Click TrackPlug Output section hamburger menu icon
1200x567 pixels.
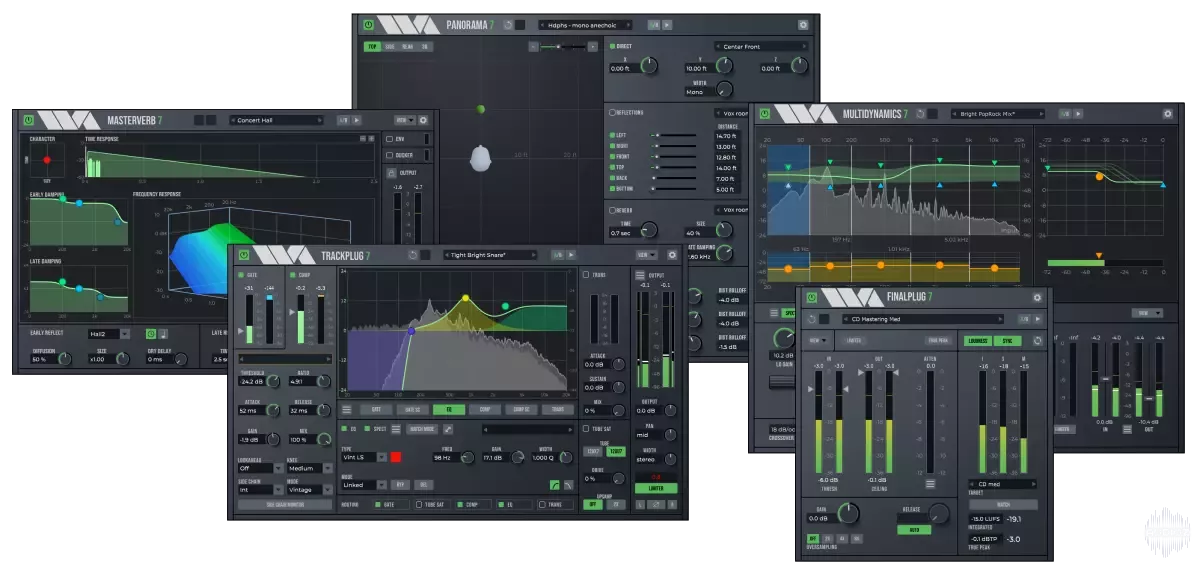pos(640,275)
